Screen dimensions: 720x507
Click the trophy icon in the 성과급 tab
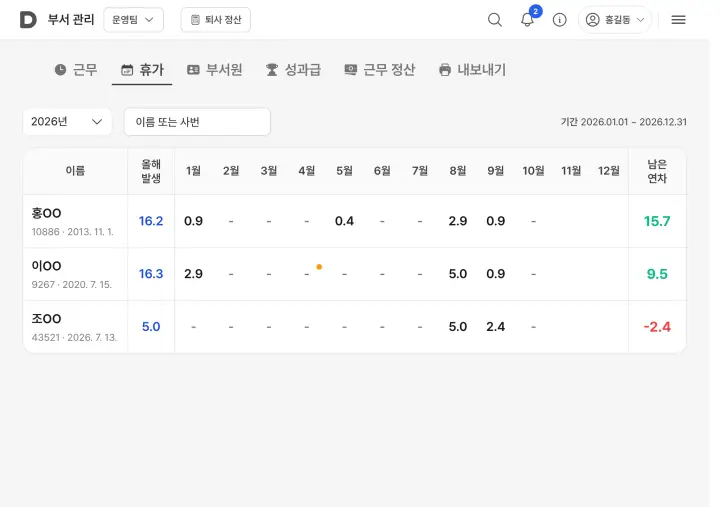(272, 70)
